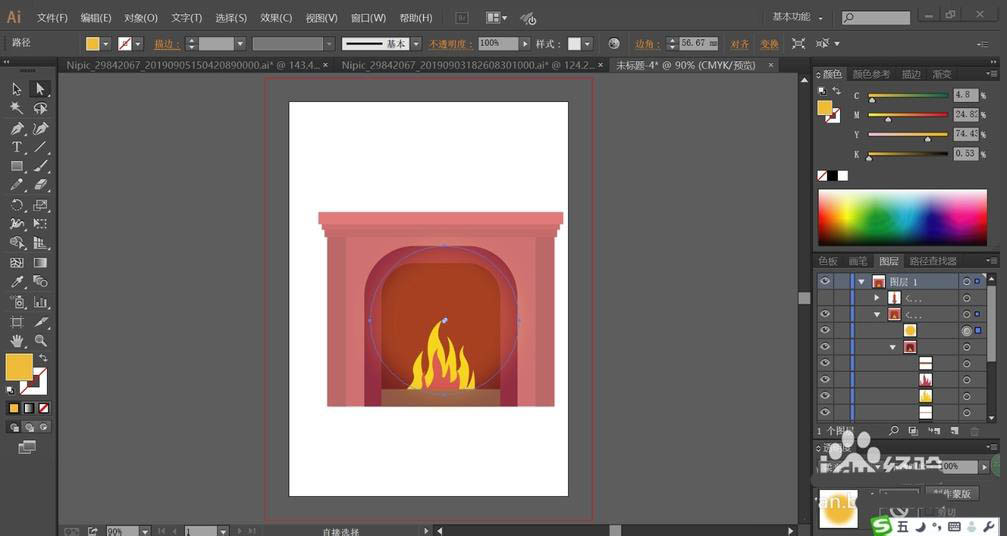Show the hidden collapsed sublayer row
The image size is (1007, 536).
point(825,298)
